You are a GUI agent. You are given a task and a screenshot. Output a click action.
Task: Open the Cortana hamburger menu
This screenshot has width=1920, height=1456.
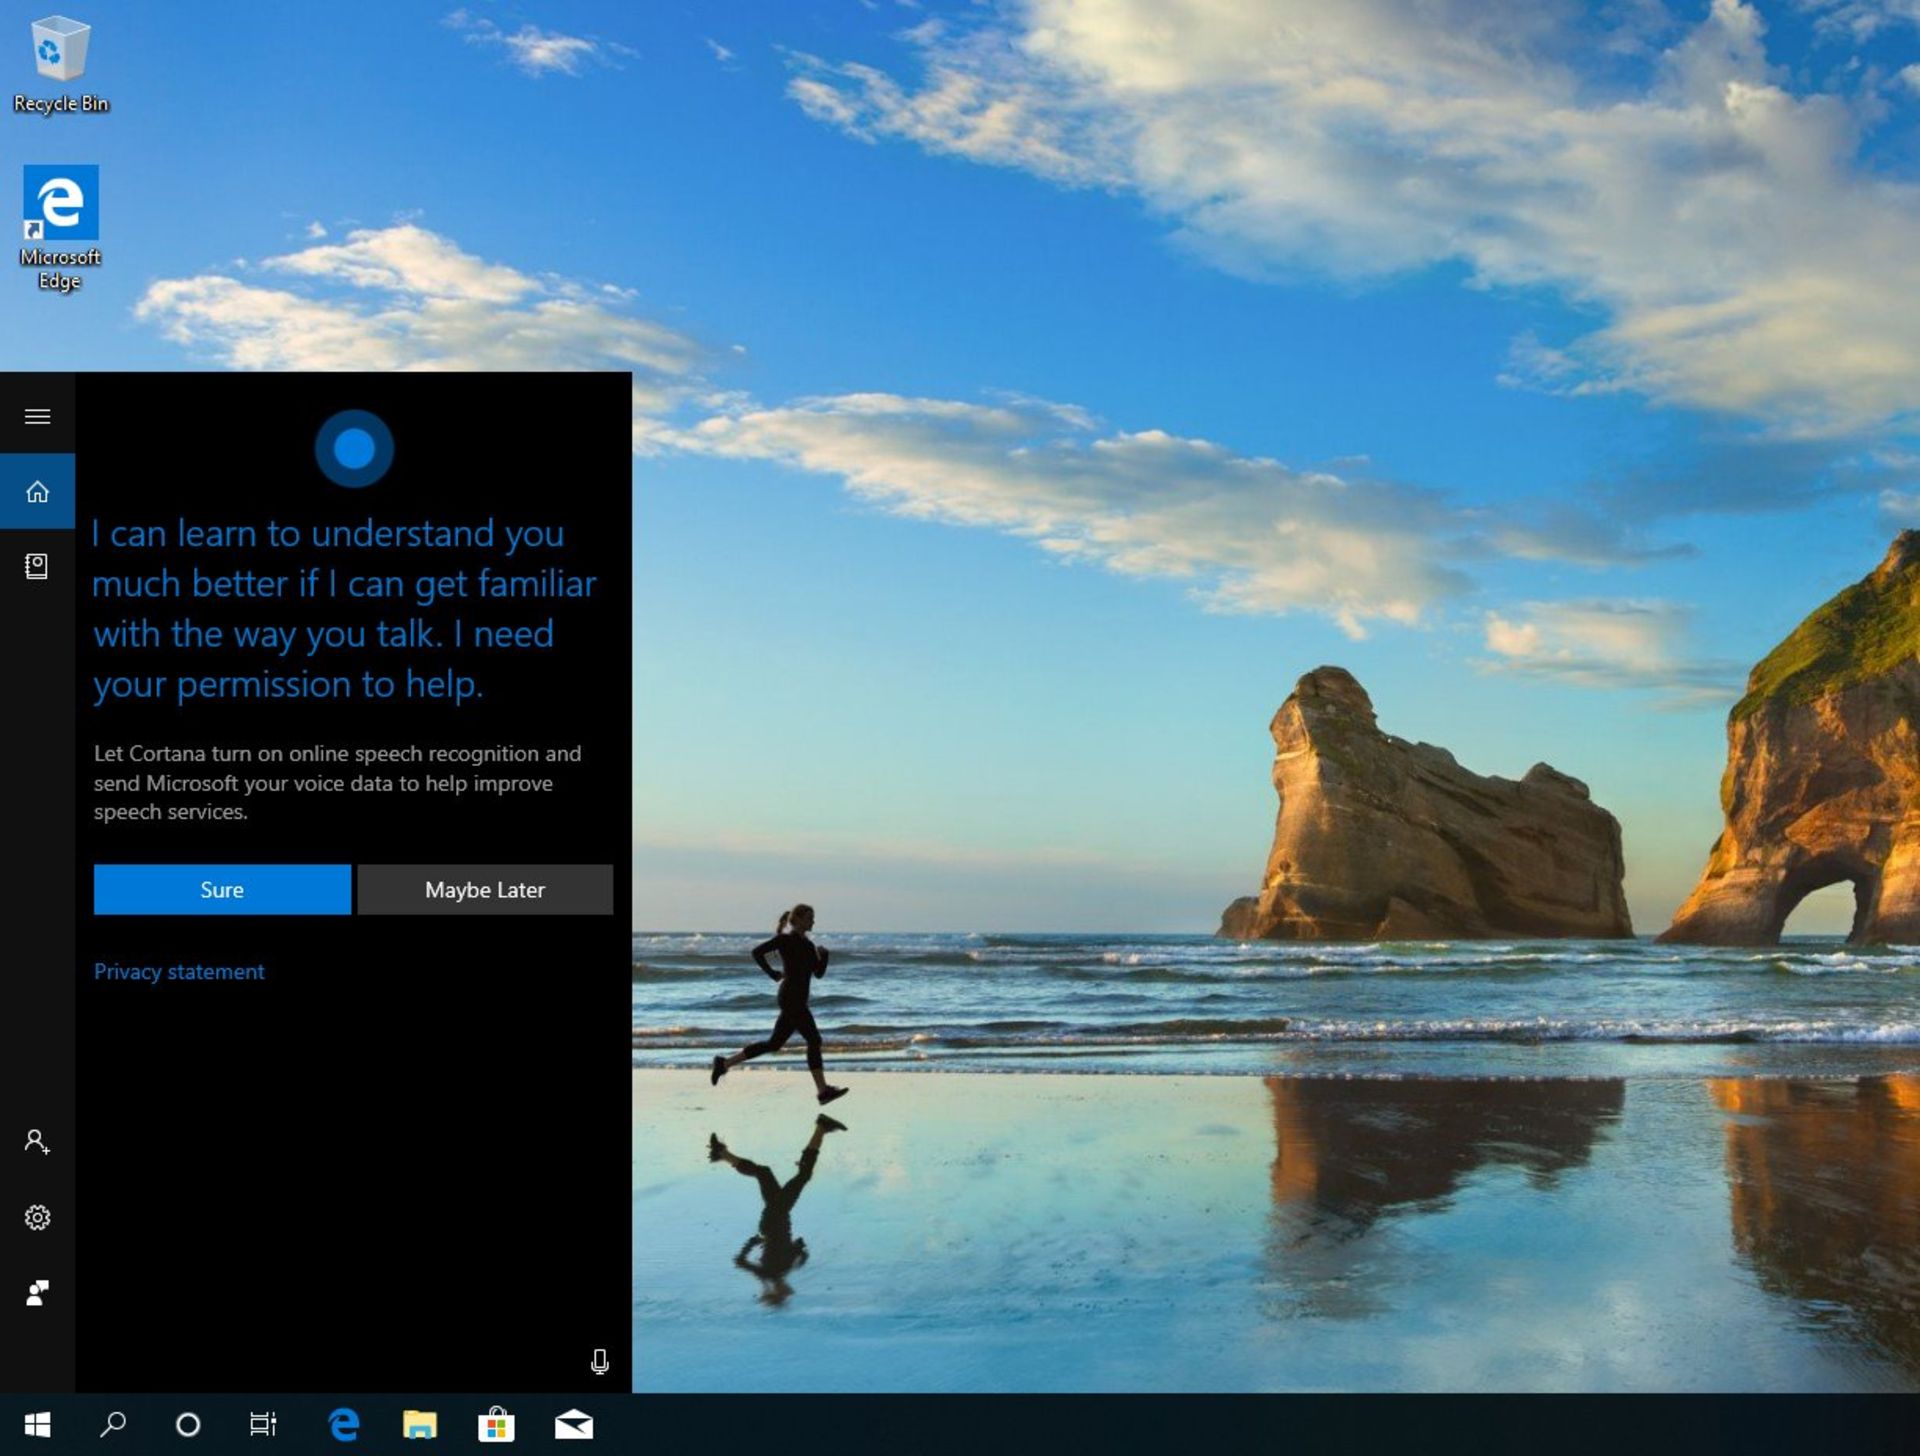click(x=38, y=416)
